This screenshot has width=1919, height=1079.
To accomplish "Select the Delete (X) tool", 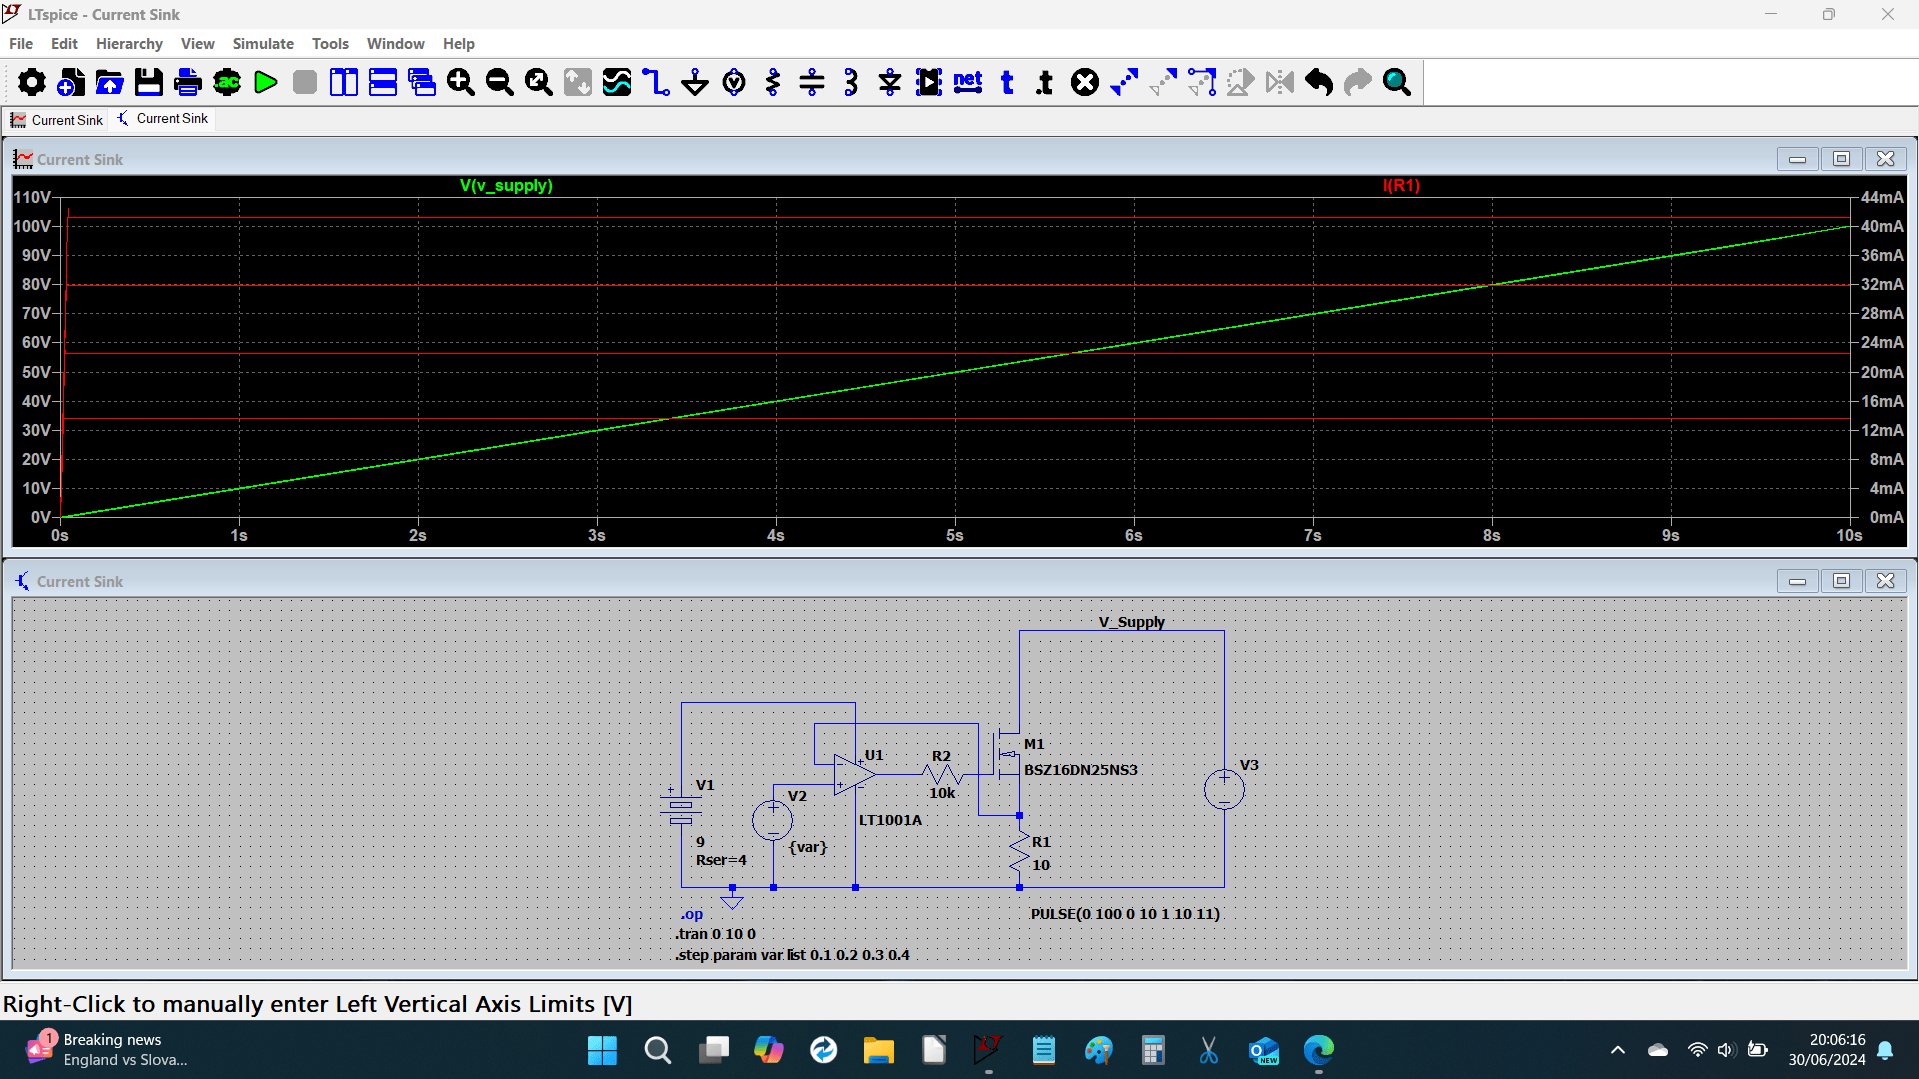I will [1085, 82].
